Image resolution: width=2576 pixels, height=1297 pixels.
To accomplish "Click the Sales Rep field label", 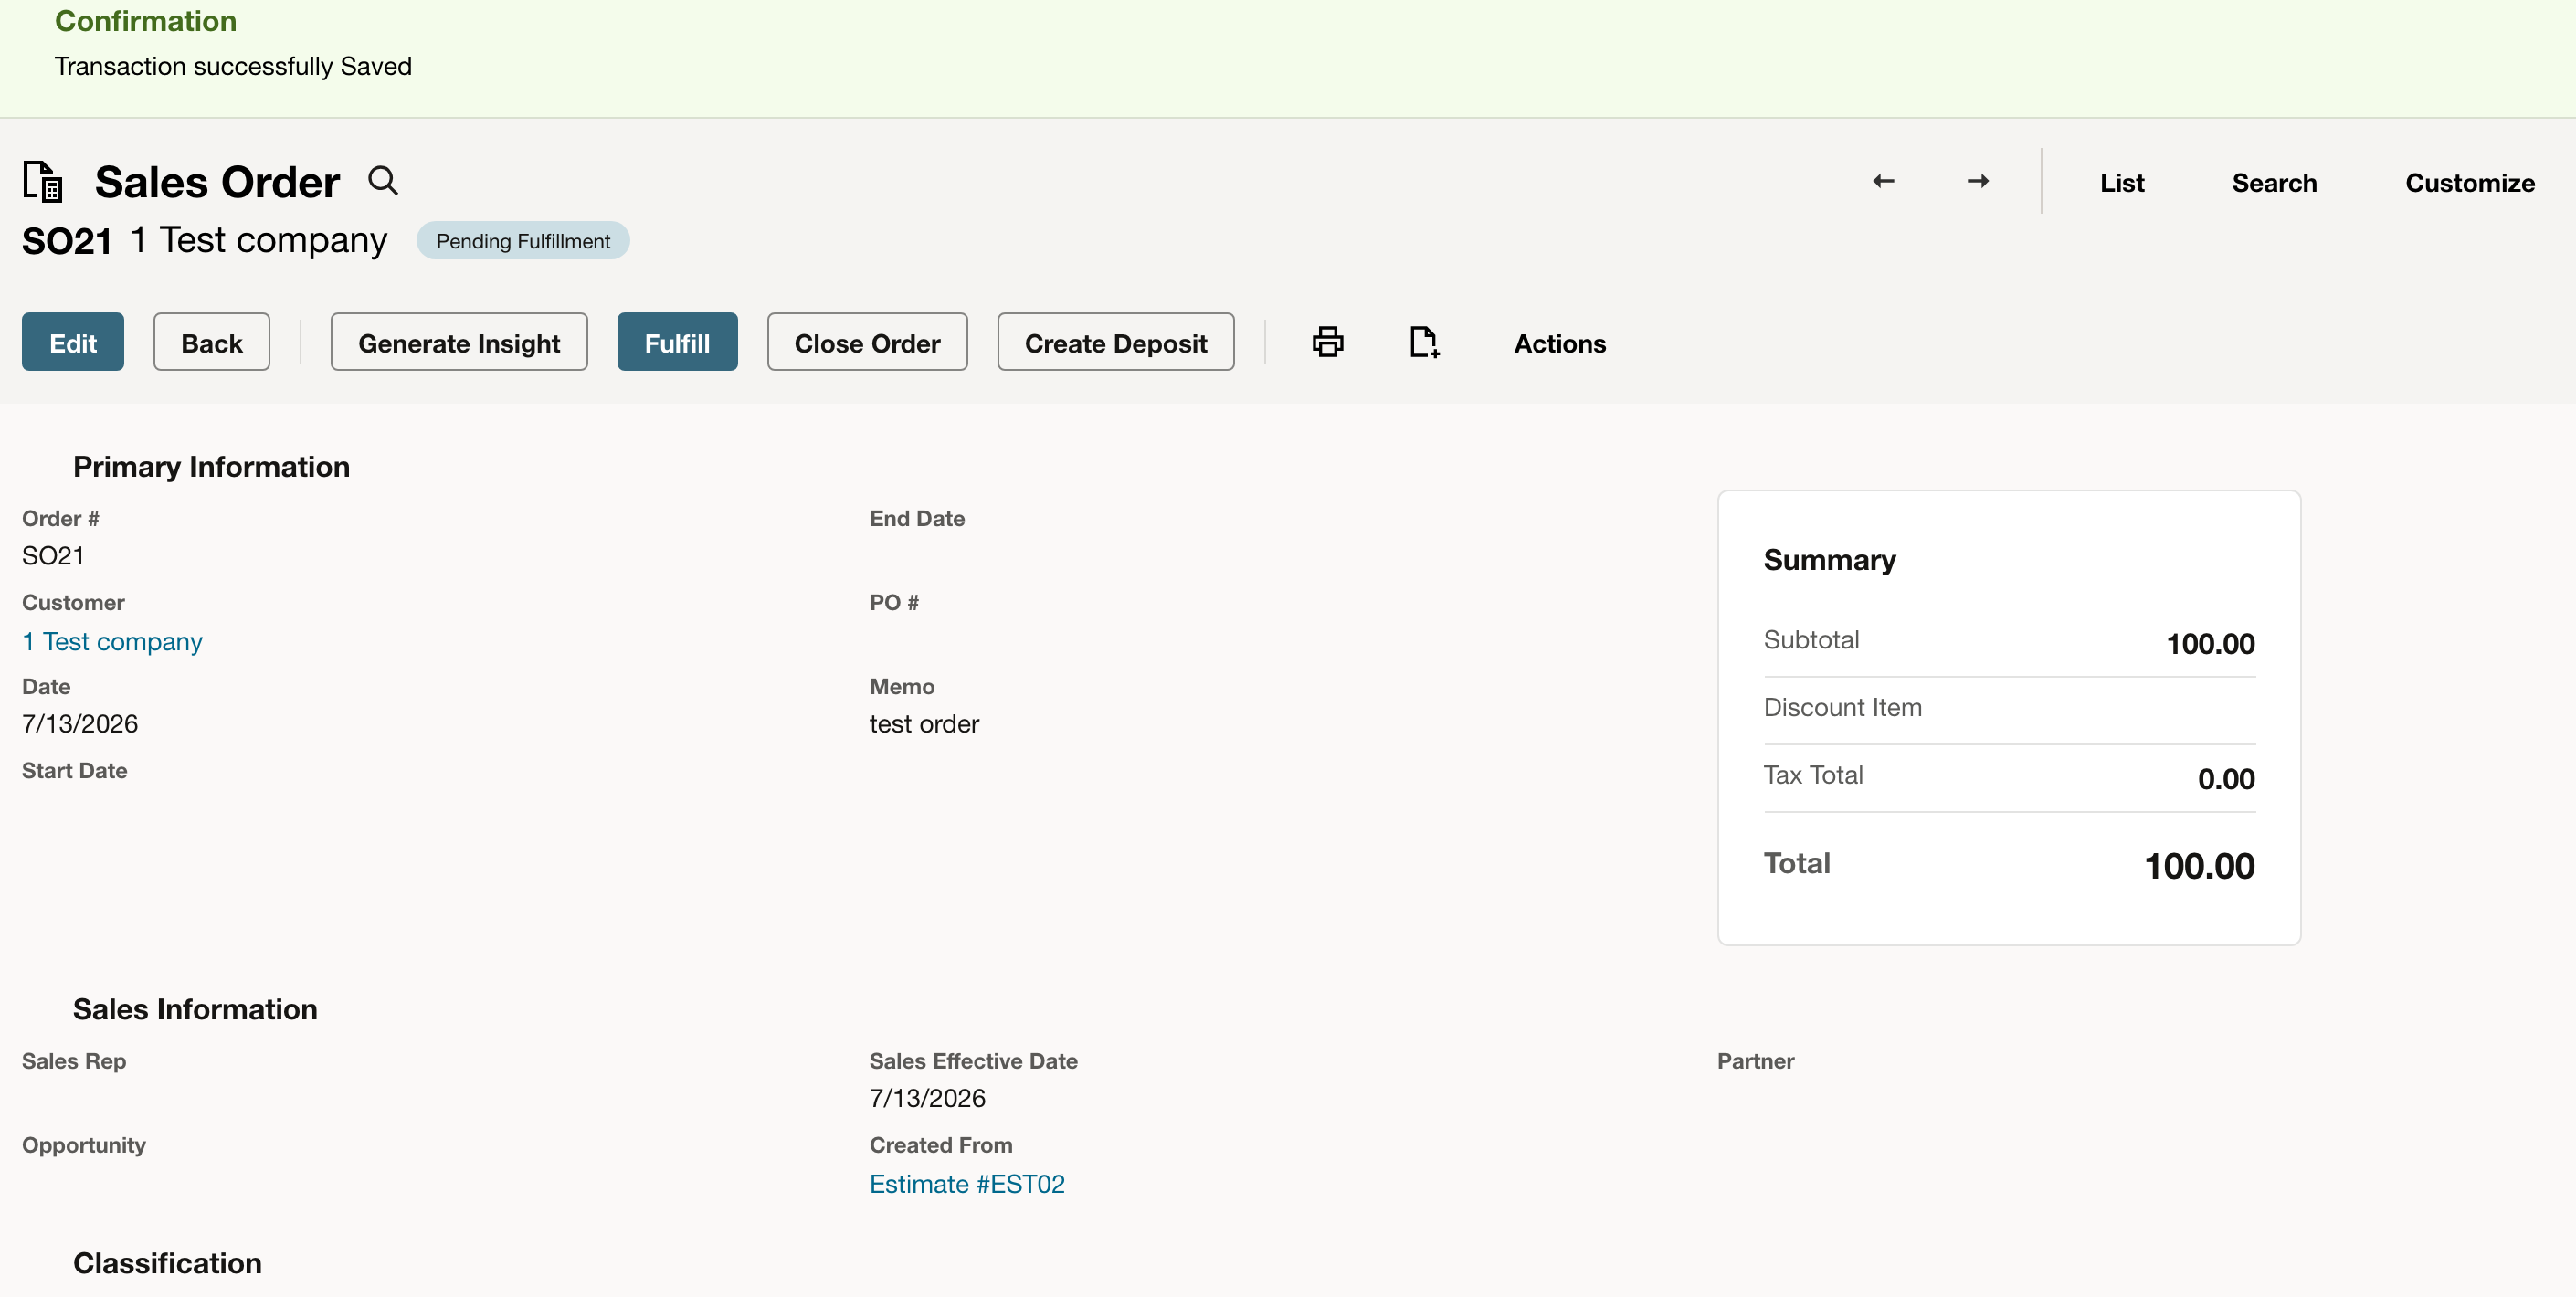I will tap(74, 1060).
